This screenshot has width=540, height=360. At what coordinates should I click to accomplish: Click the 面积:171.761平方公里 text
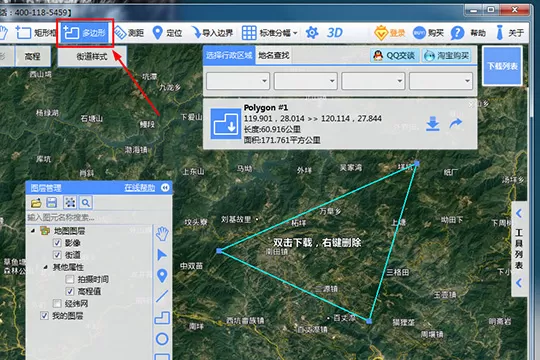(282, 140)
